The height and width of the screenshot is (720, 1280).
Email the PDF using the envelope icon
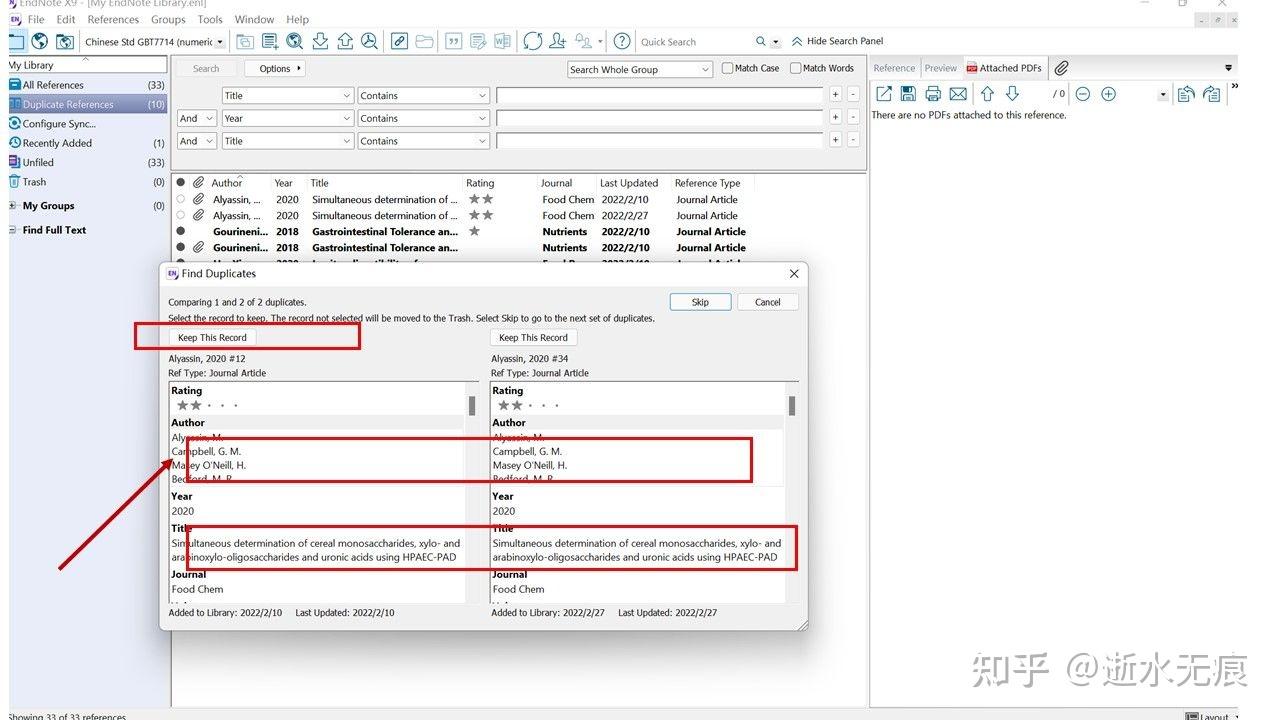[x=958, y=93]
